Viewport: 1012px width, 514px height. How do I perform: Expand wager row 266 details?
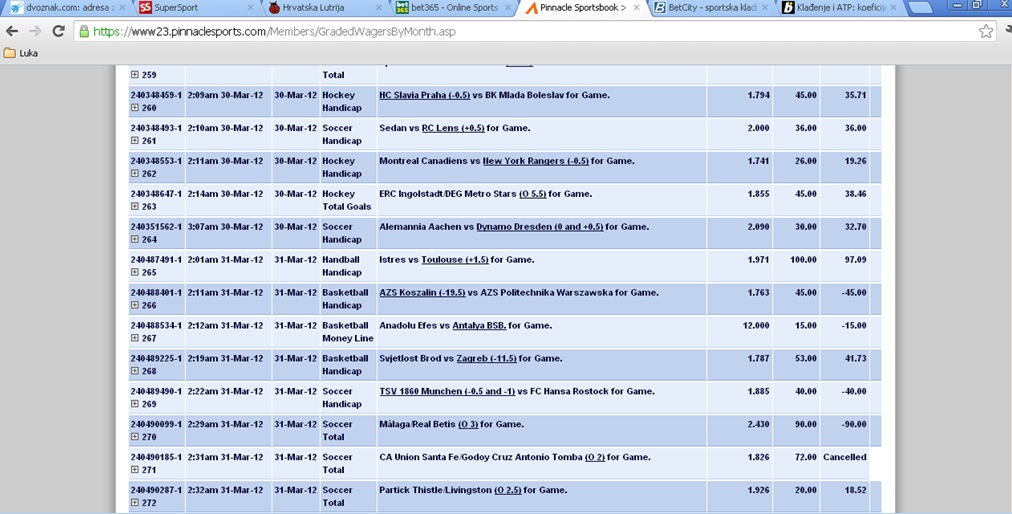(135, 305)
